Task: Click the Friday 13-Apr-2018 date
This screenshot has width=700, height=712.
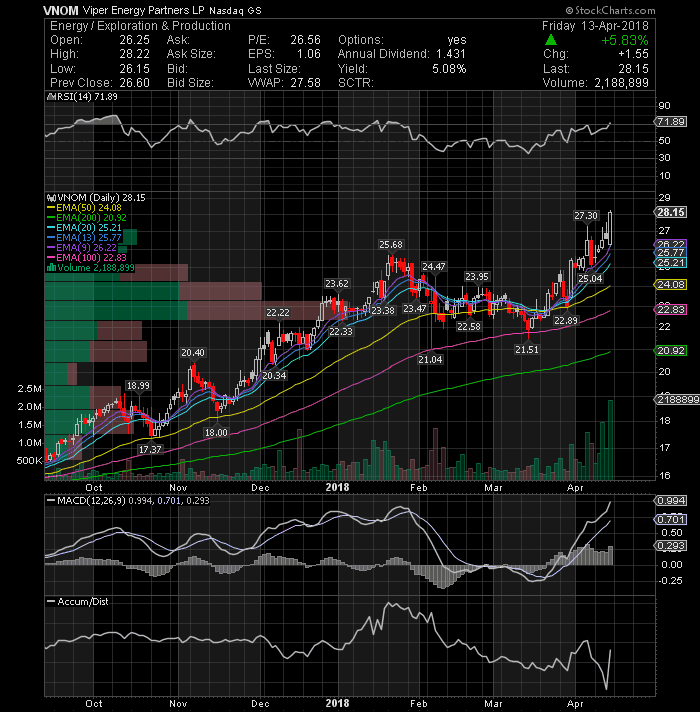Action: tap(595, 26)
